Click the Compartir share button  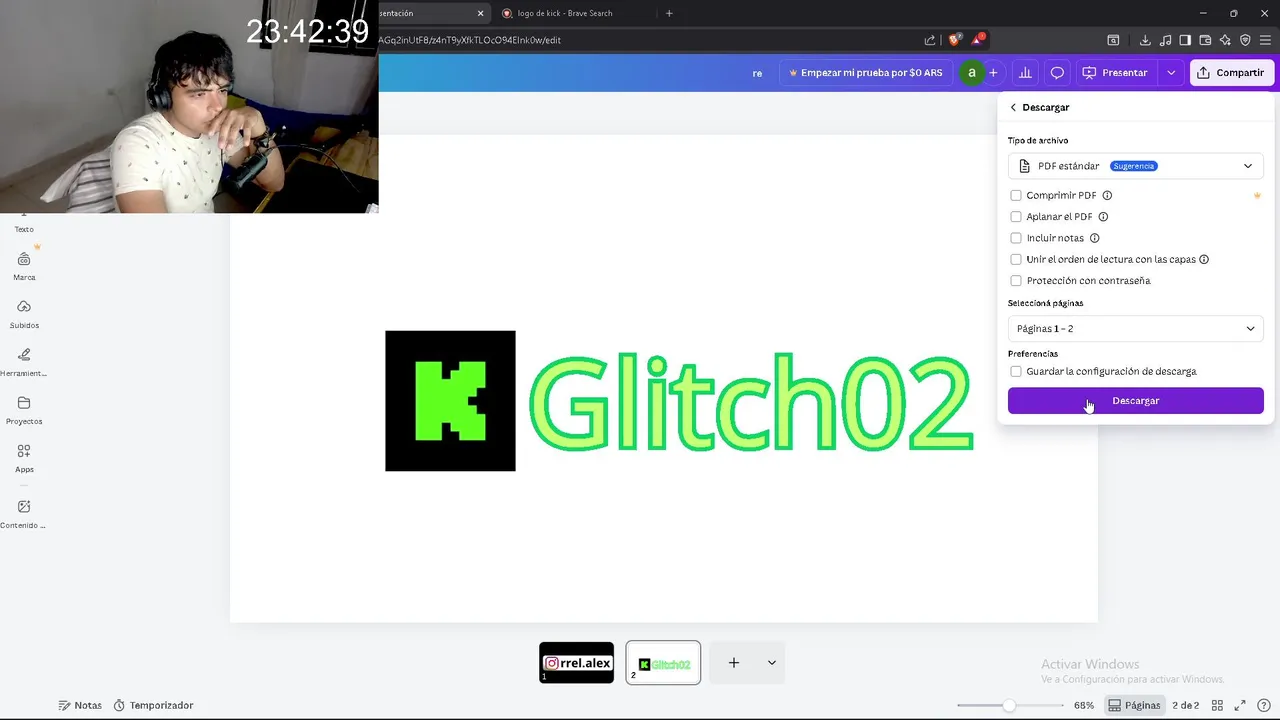pyautogui.click(x=1232, y=73)
